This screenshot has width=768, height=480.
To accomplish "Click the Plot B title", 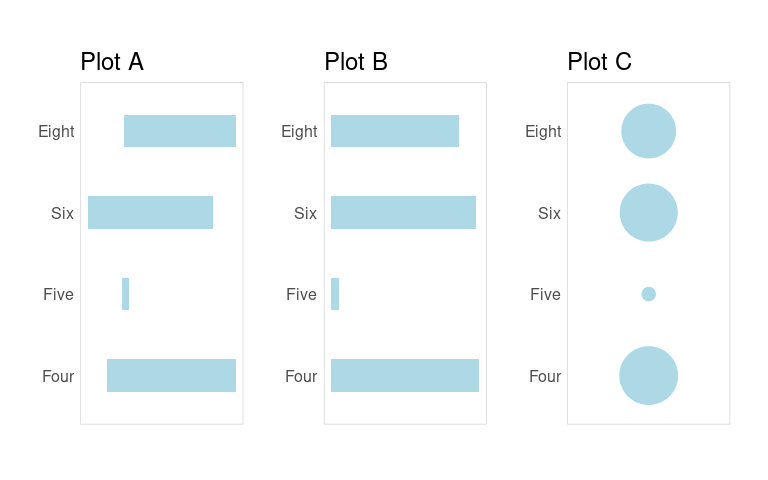I will point(356,62).
